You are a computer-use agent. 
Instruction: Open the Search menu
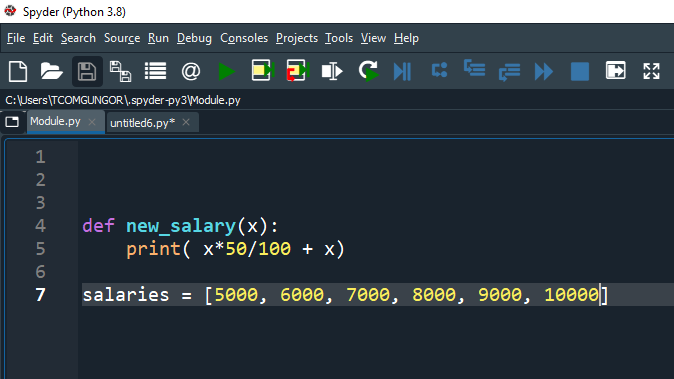tap(78, 38)
